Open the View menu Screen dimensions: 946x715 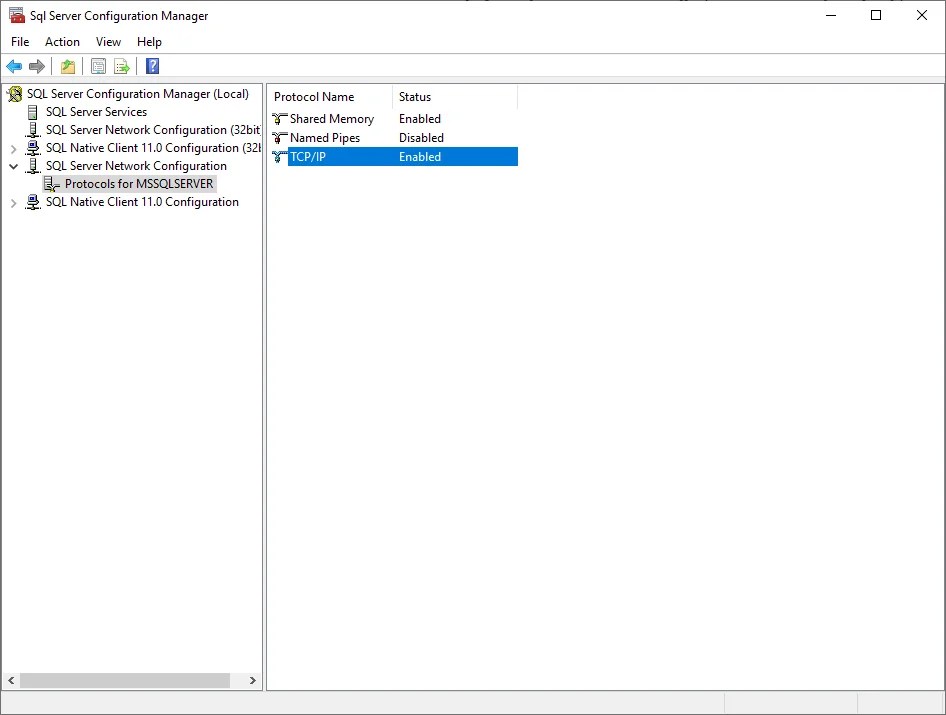108,41
